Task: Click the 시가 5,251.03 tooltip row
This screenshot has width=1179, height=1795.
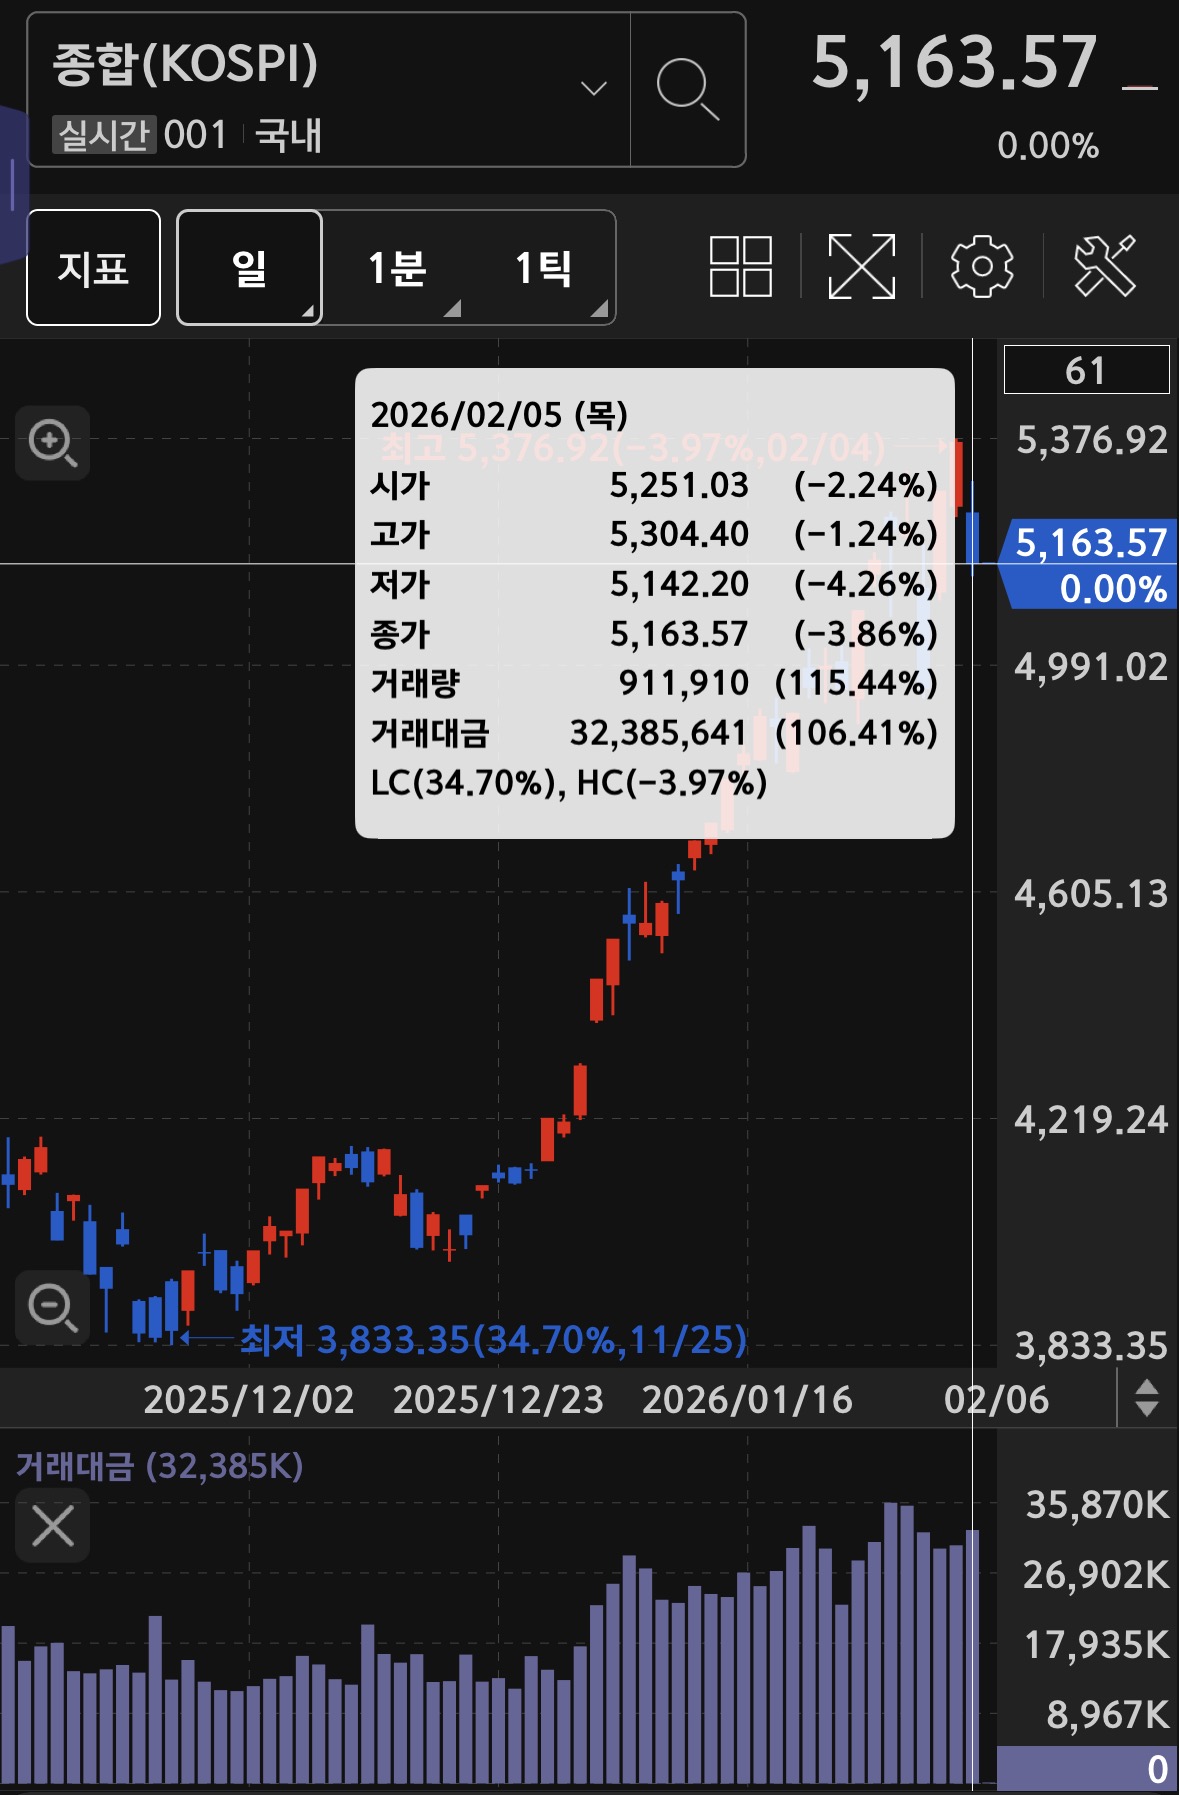Action: click(x=654, y=485)
